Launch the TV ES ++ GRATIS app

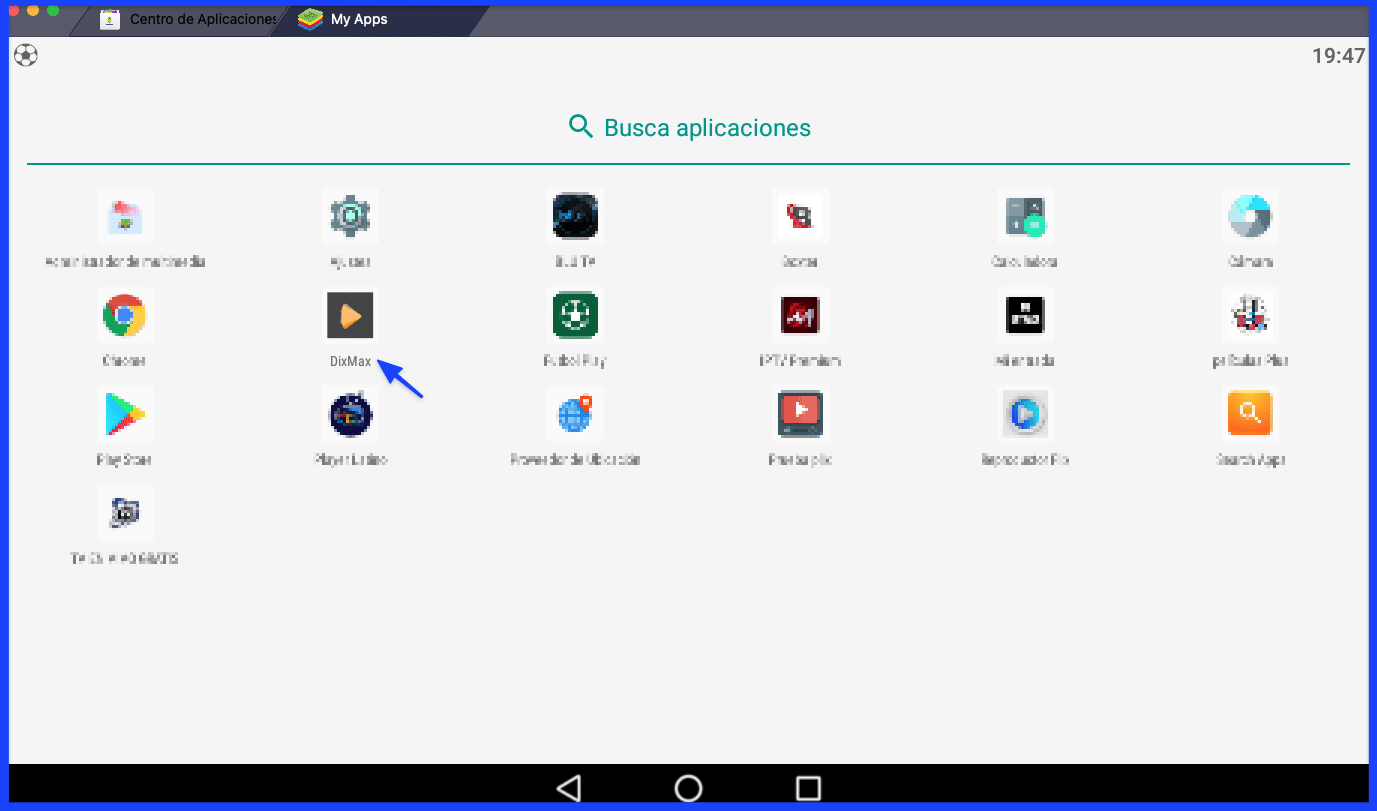tap(125, 513)
